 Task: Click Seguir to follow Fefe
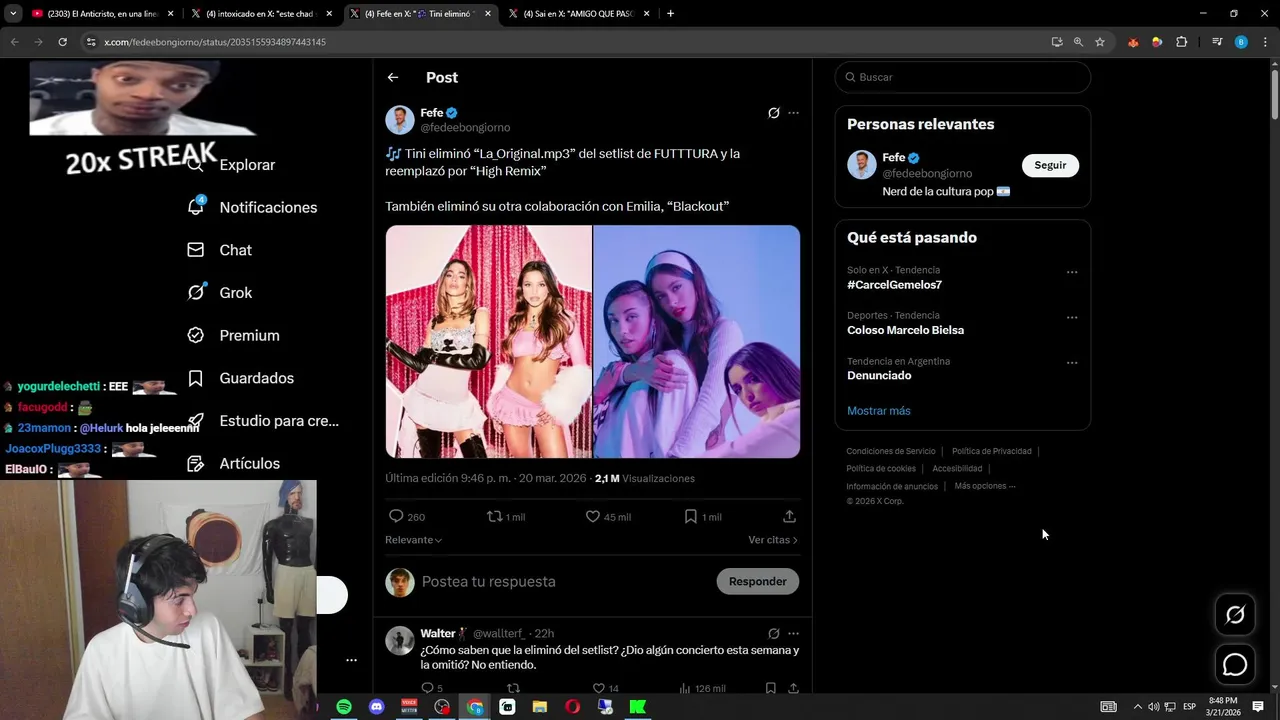[1050, 165]
